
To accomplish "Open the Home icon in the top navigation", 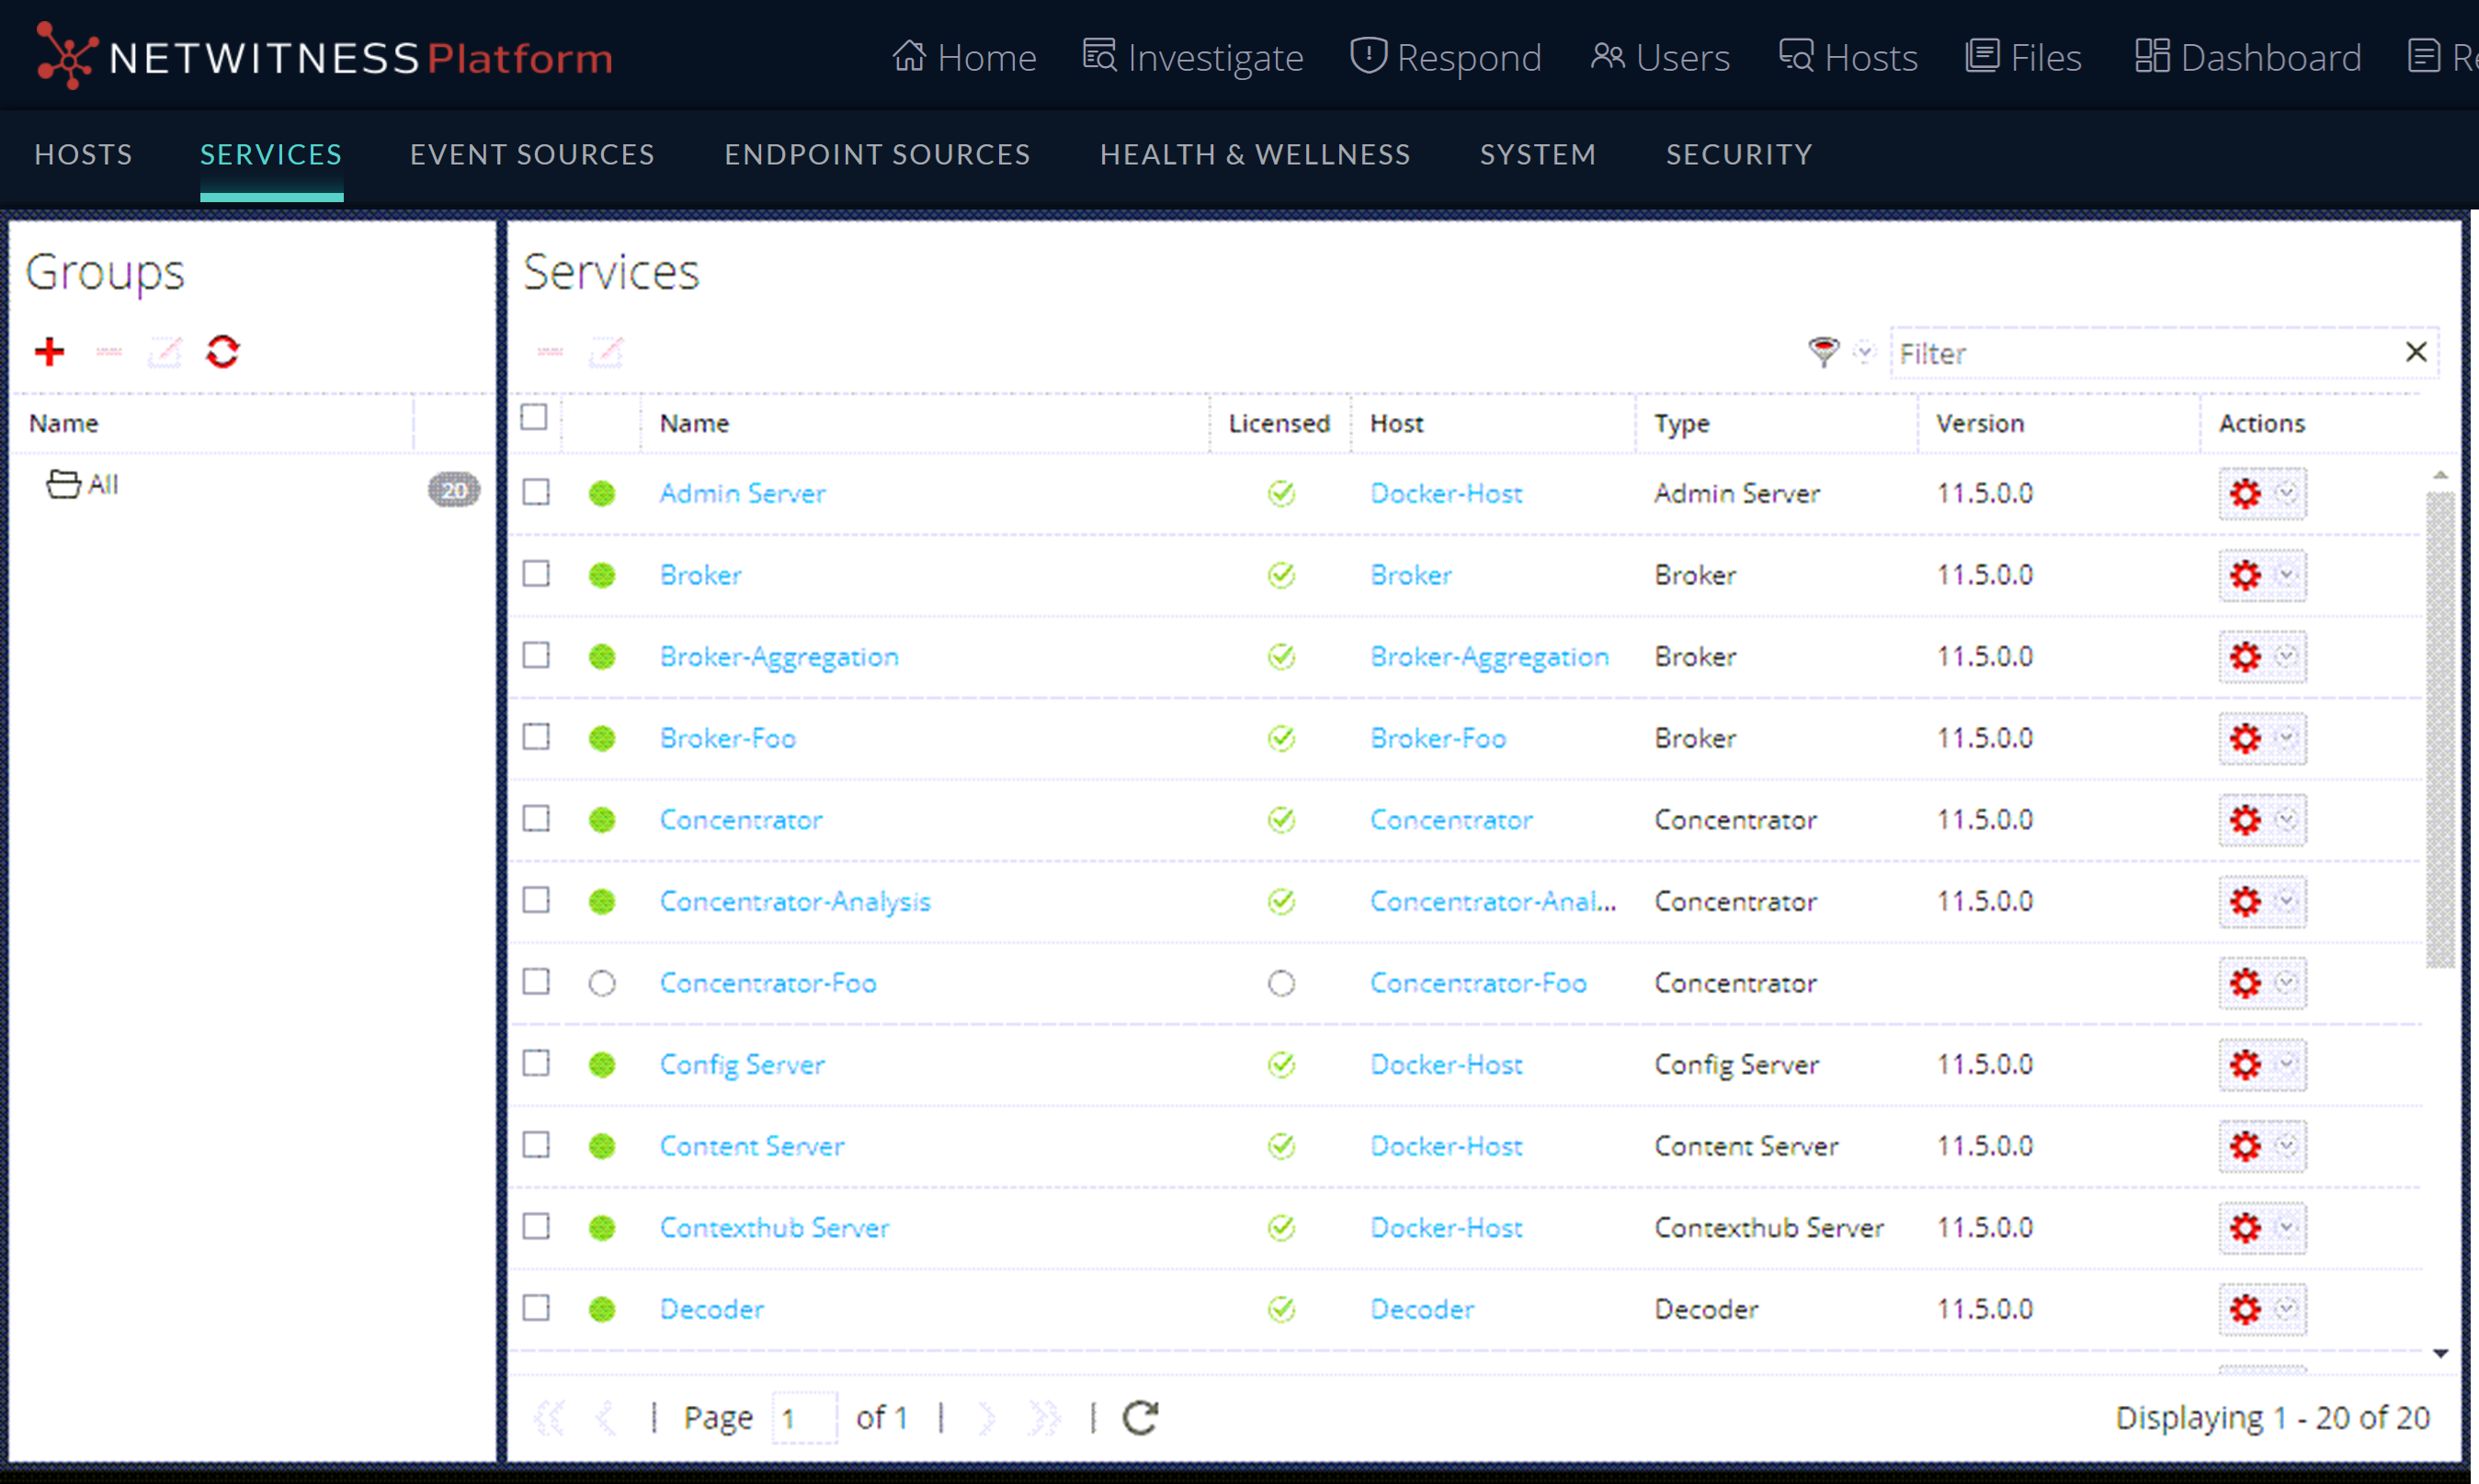I will coord(908,56).
